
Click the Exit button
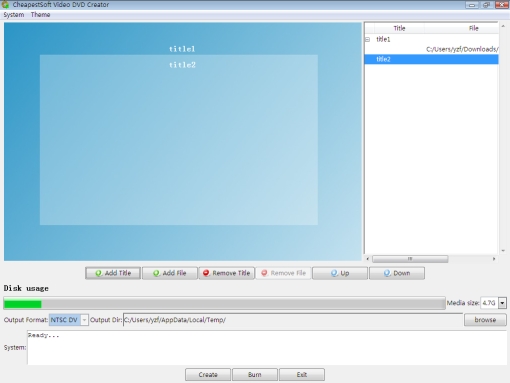click(x=302, y=375)
